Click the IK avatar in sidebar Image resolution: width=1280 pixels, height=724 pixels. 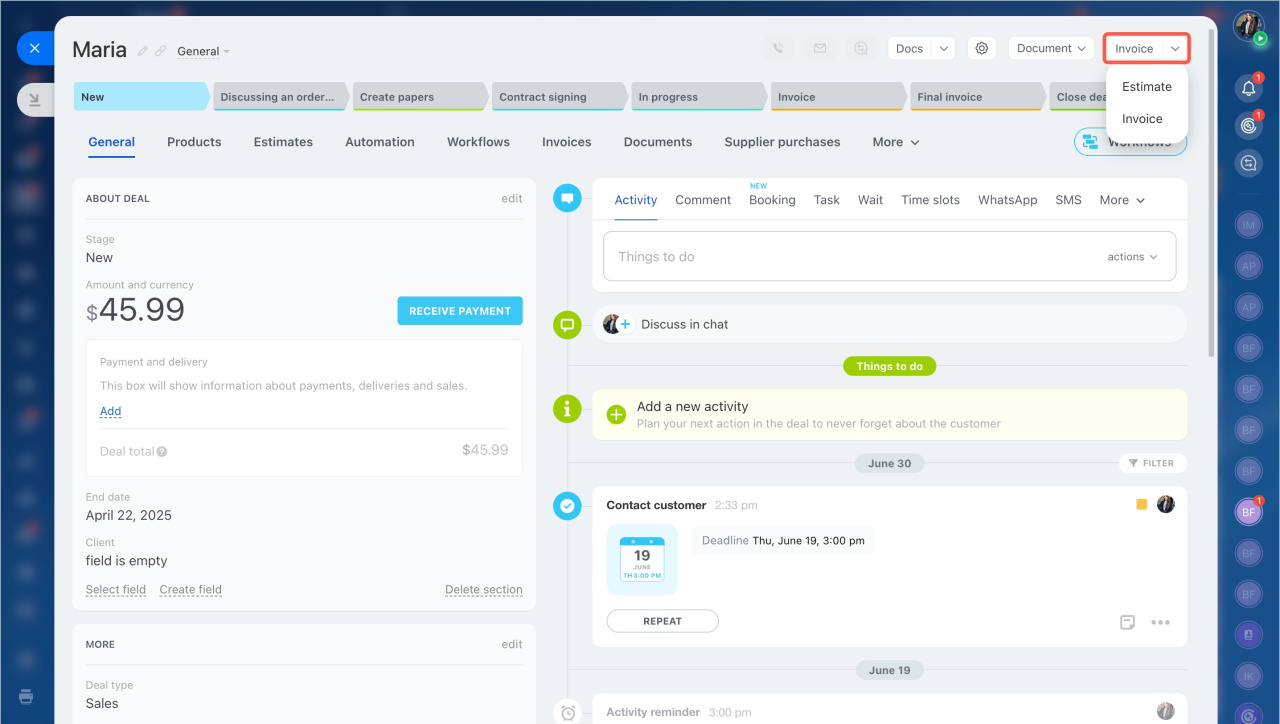click(x=1248, y=676)
